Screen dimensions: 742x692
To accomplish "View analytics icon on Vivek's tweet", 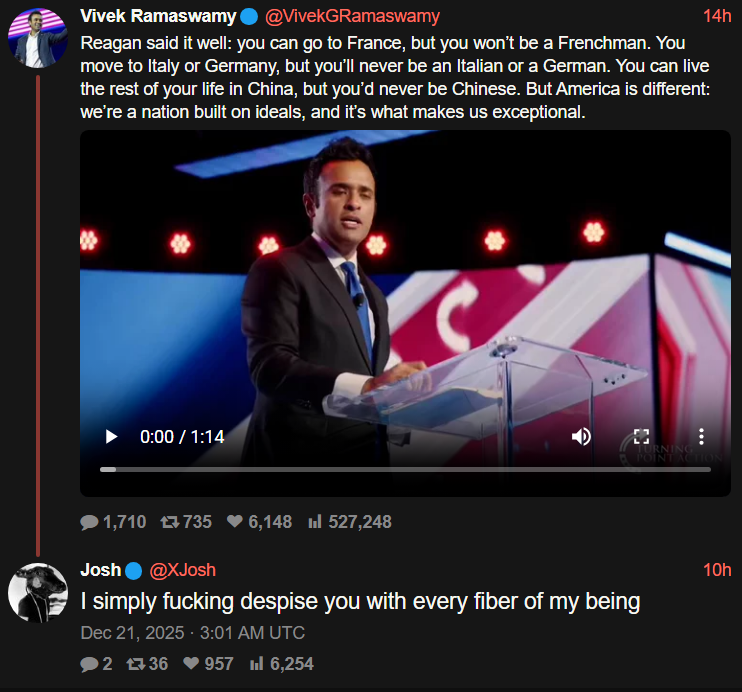I will tap(314, 522).
